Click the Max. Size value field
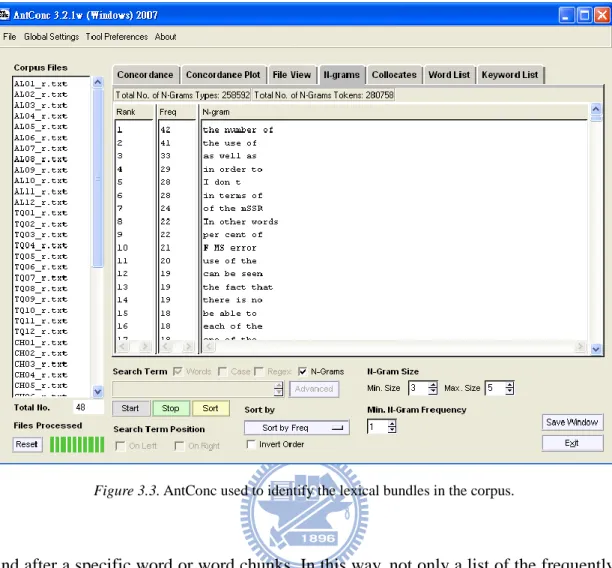The width and height of the screenshot is (612, 568). pos(495,388)
